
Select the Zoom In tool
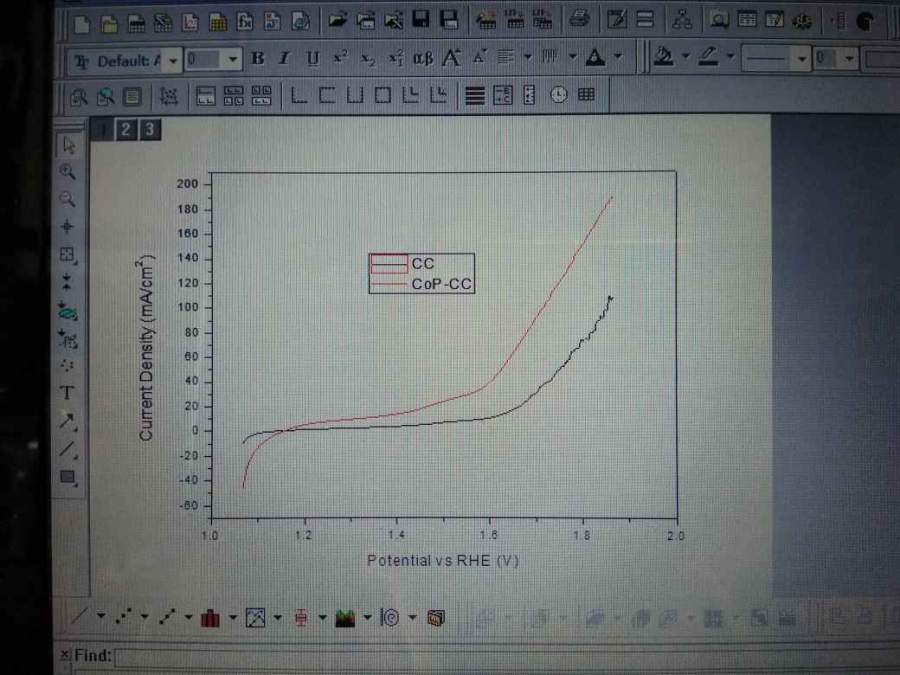tap(67, 172)
